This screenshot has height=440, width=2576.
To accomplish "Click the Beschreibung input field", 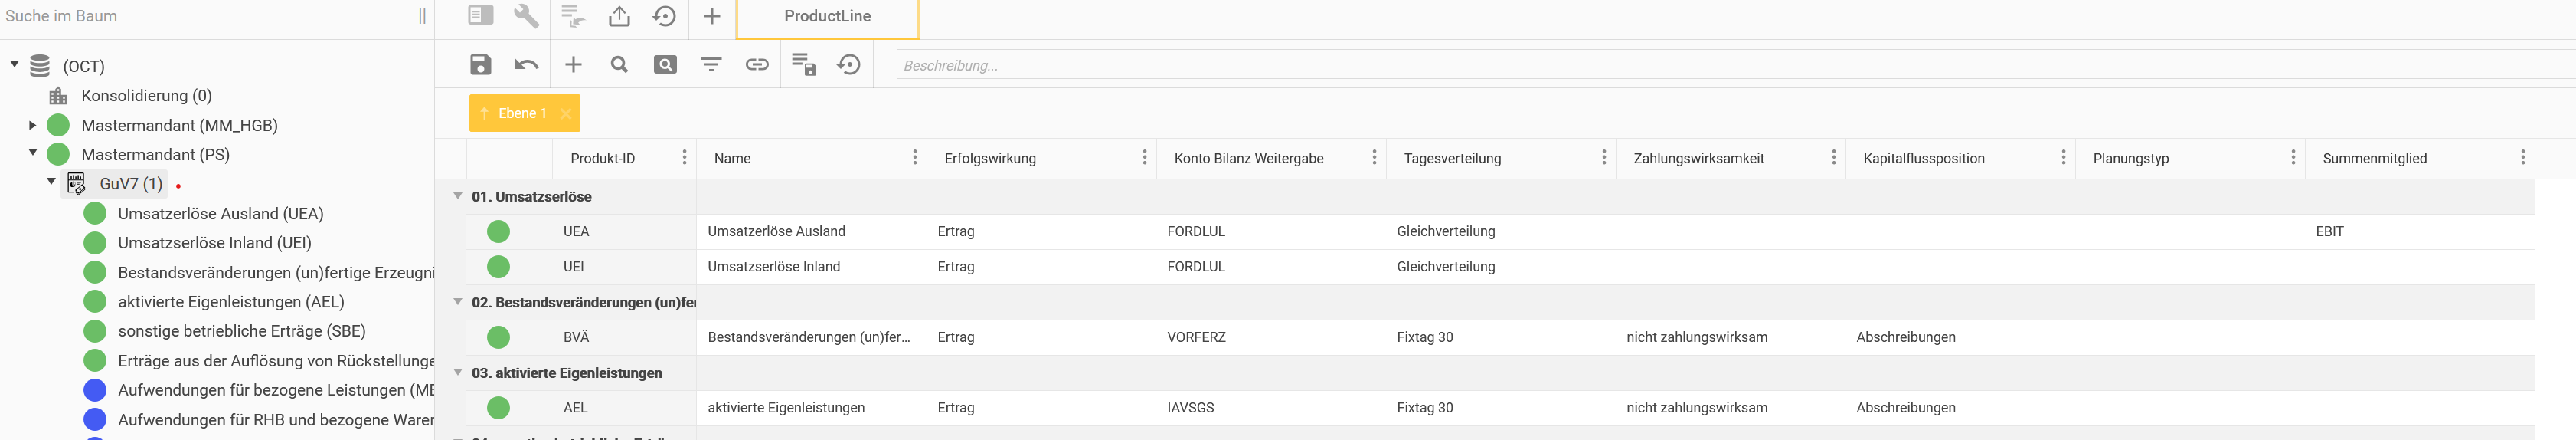I will [1700, 66].
